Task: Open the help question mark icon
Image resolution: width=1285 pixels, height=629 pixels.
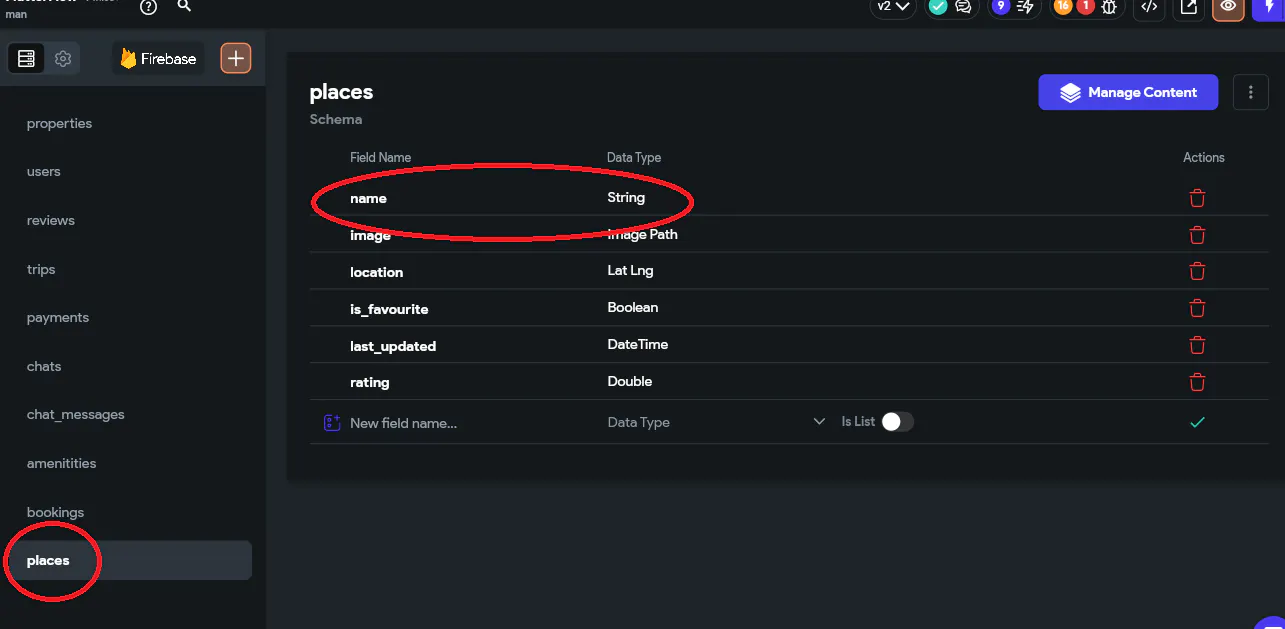Action: pos(149,7)
